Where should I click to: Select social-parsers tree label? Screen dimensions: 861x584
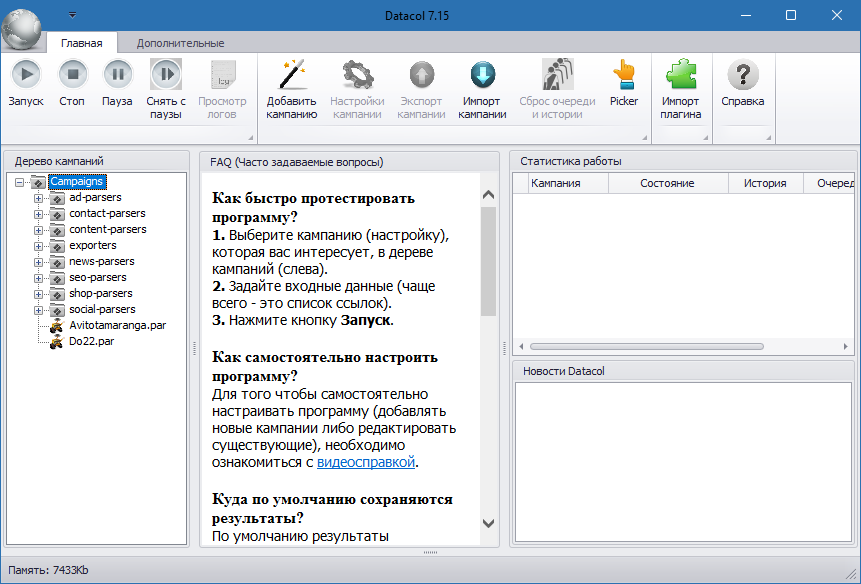coord(102,308)
